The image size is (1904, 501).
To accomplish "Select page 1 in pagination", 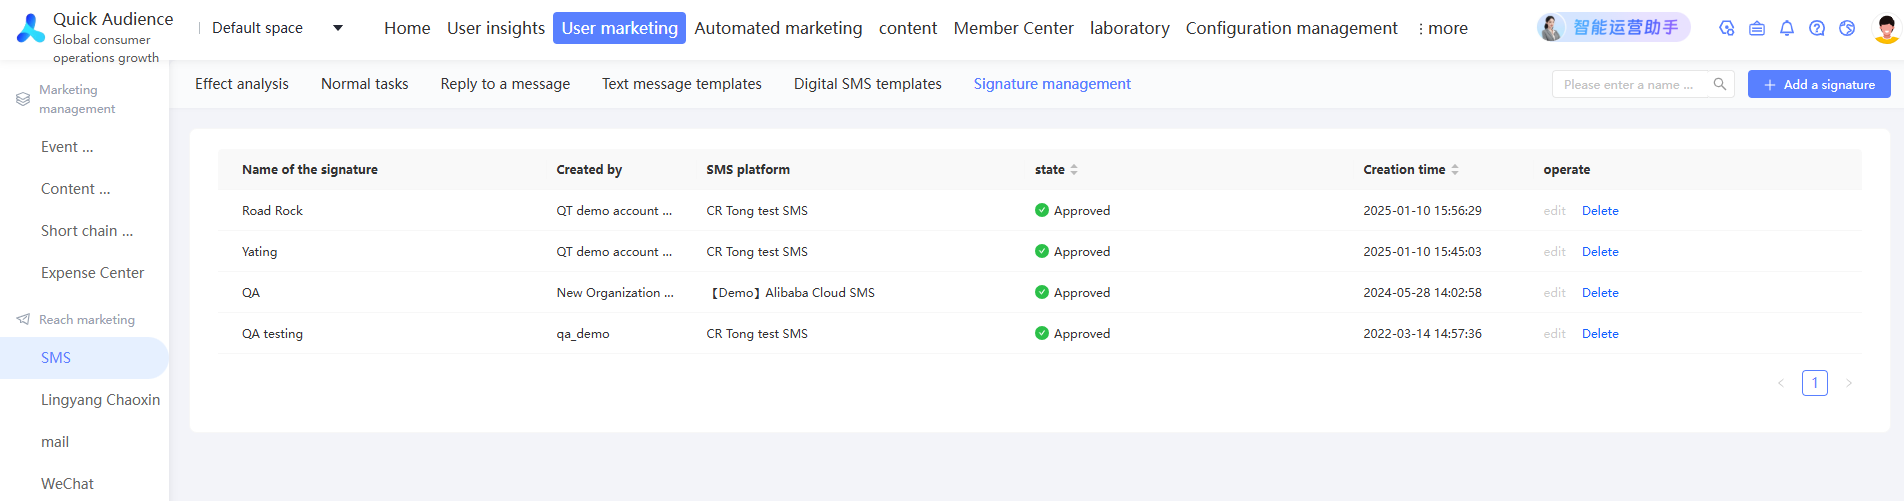I will click(x=1815, y=383).
